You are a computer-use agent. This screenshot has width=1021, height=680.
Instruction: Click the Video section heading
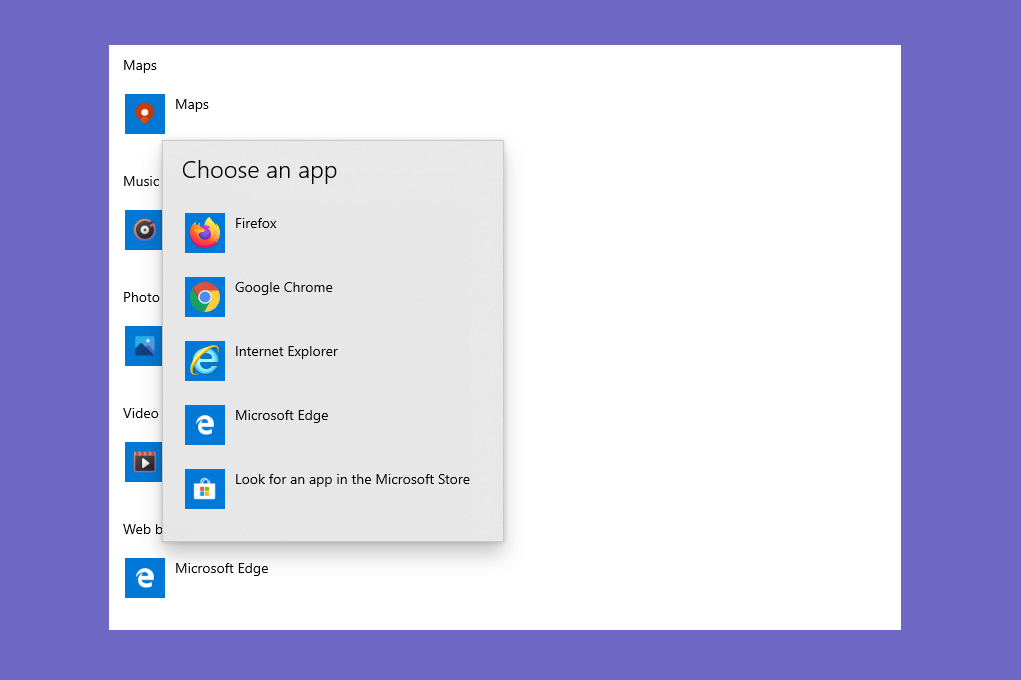click(141, 413)
